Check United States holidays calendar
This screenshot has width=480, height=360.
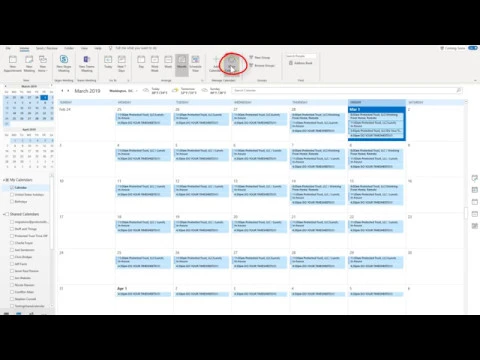click(12, 195)
